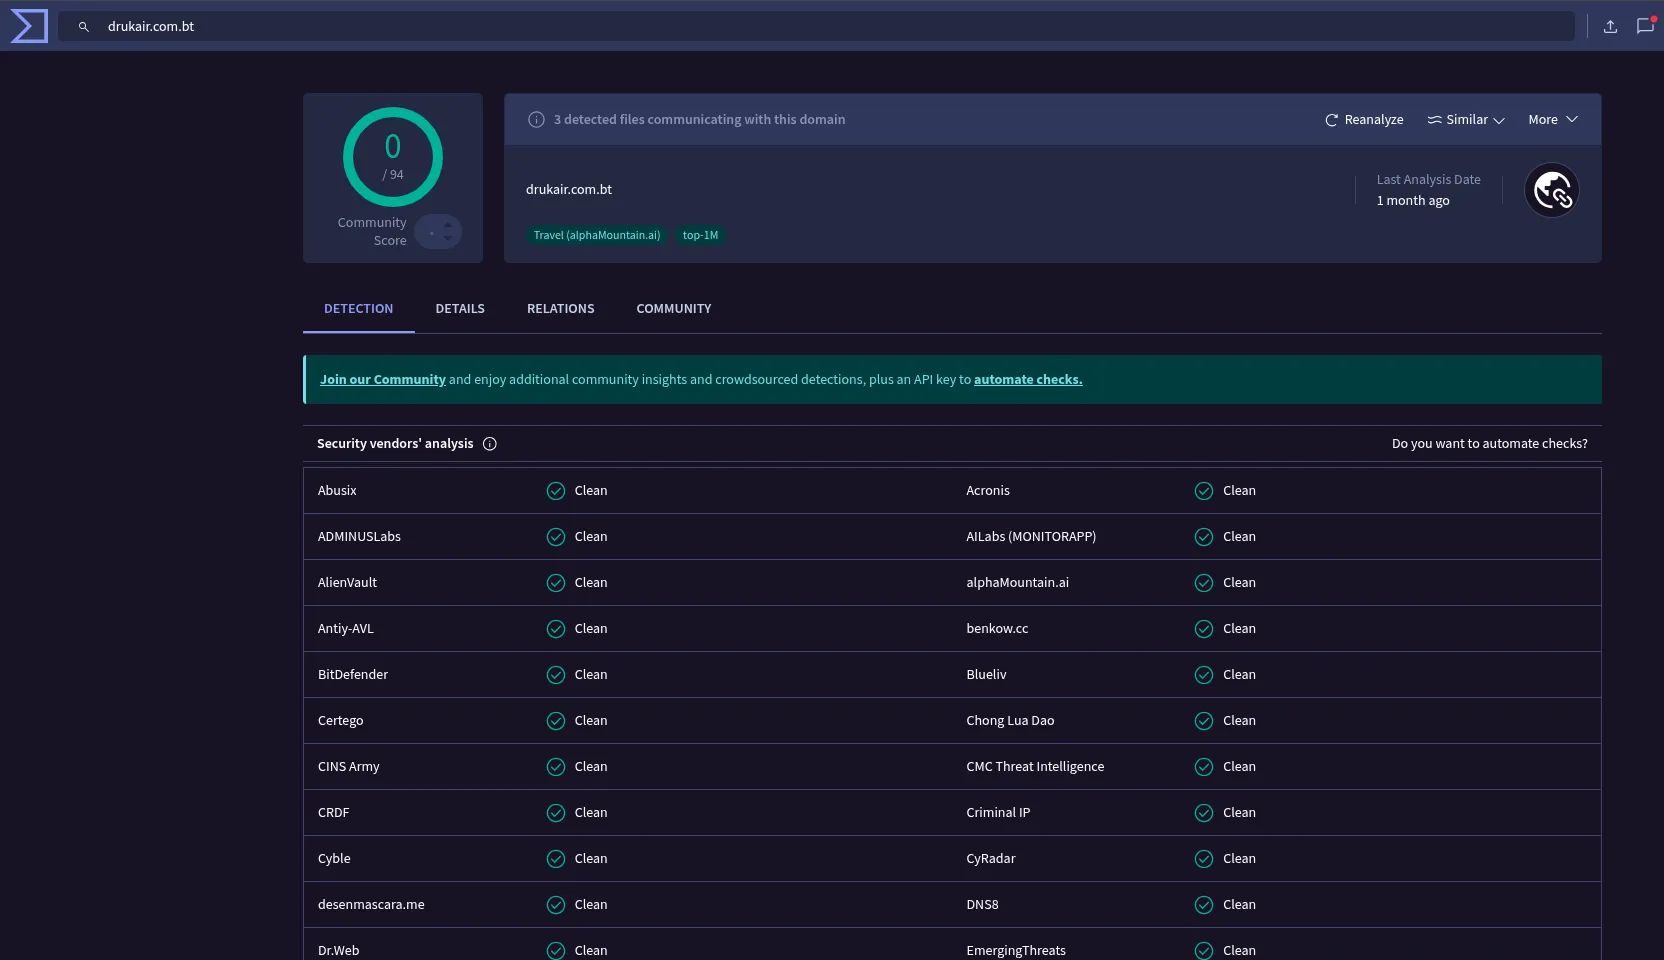The image size is (1664, 960).
Task: Click the Acronis clean checkmark icon
Action: click(1204, 491)
